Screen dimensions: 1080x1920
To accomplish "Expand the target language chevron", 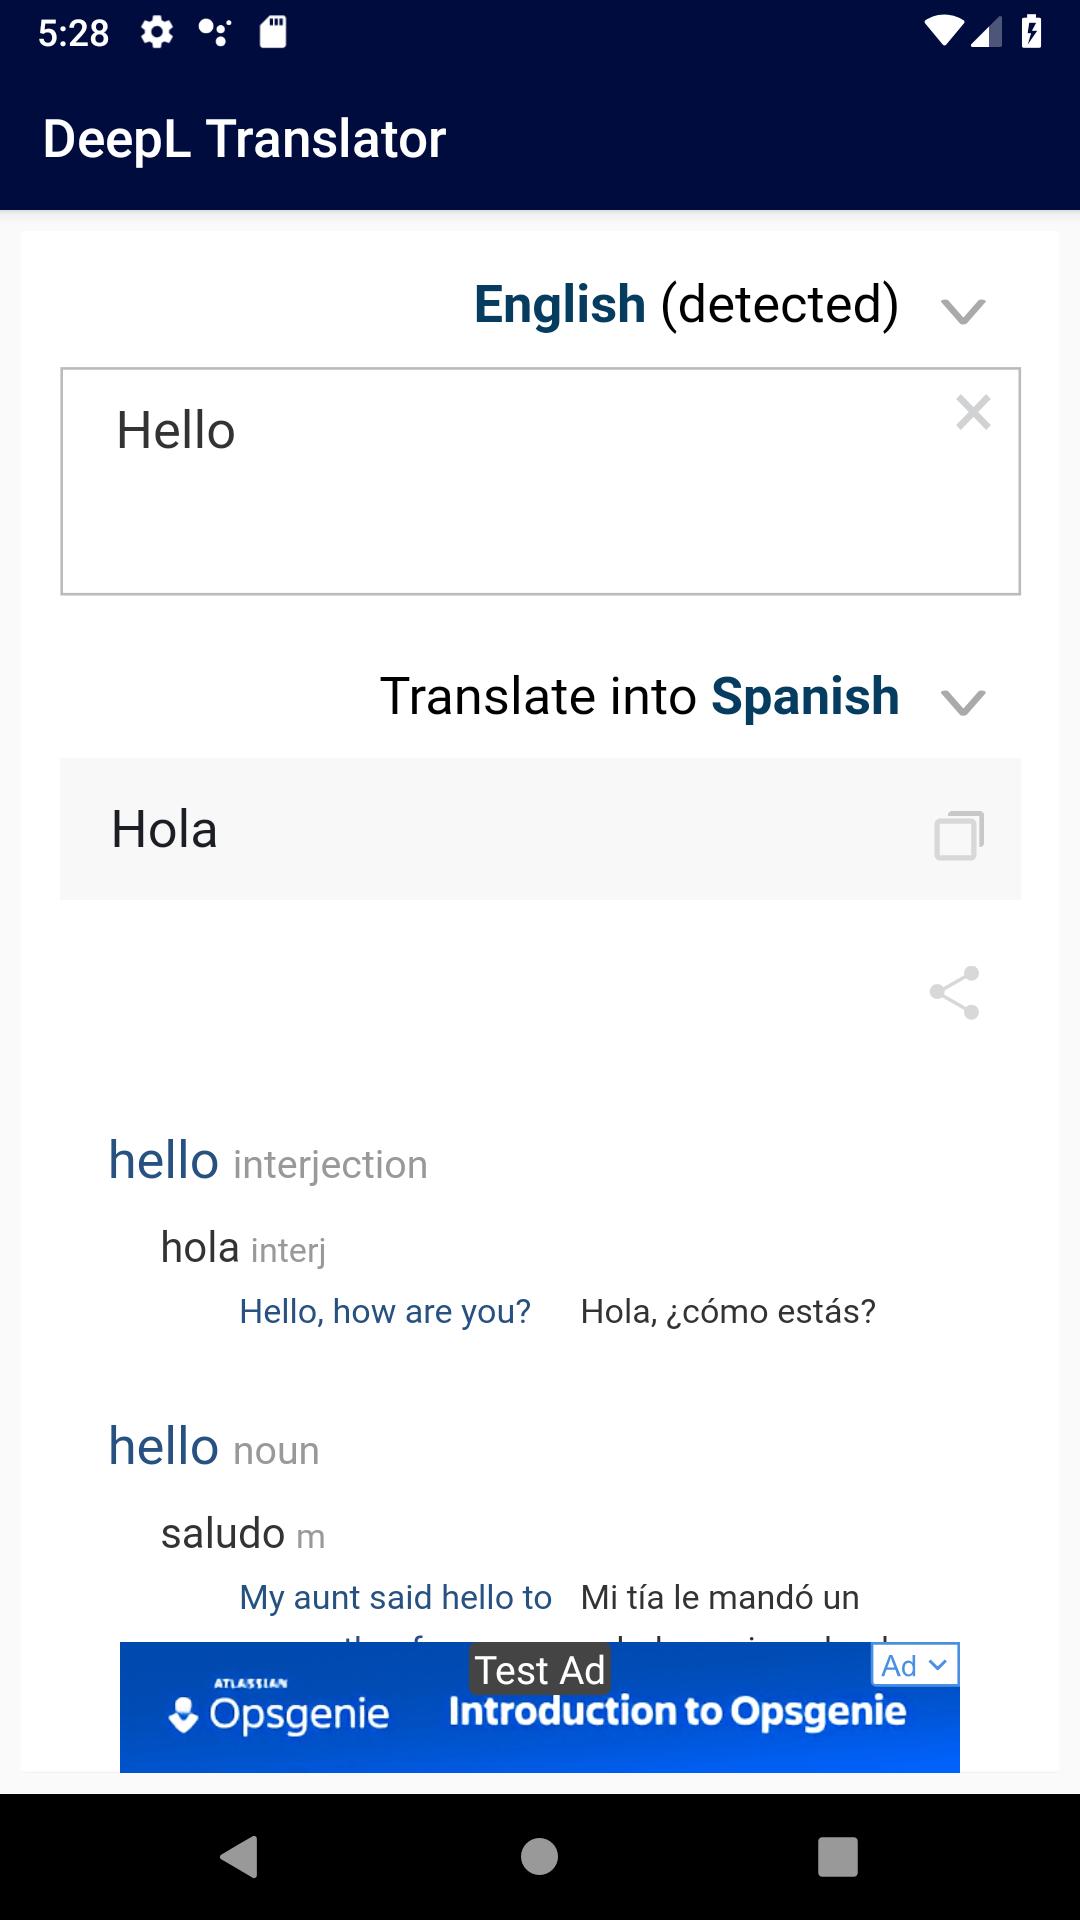I will 964,702.
